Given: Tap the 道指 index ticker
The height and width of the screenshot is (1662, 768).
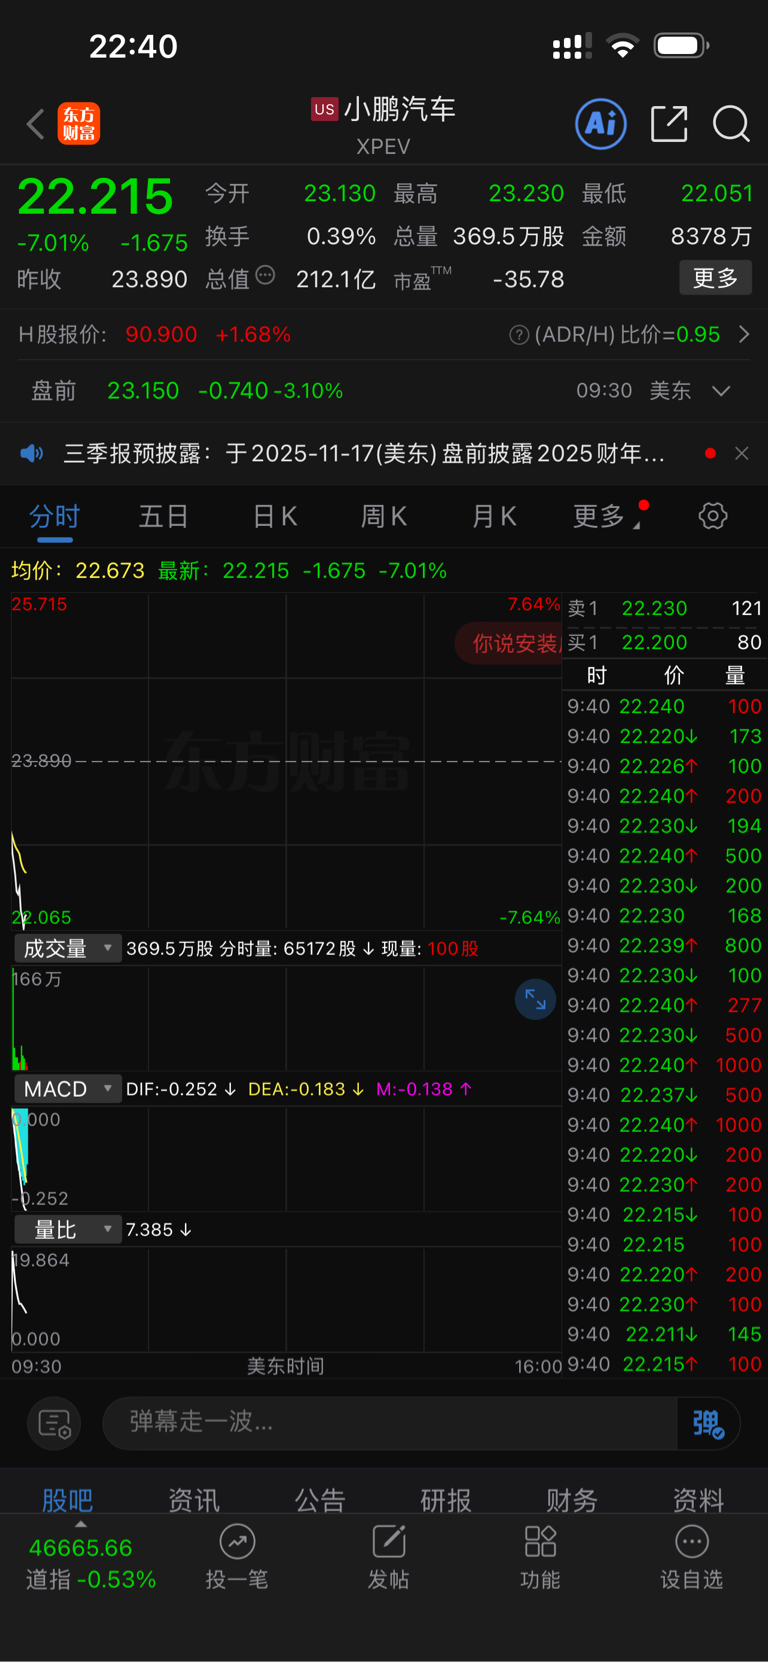Looking at the screenshot, I should coord(91,1564).
